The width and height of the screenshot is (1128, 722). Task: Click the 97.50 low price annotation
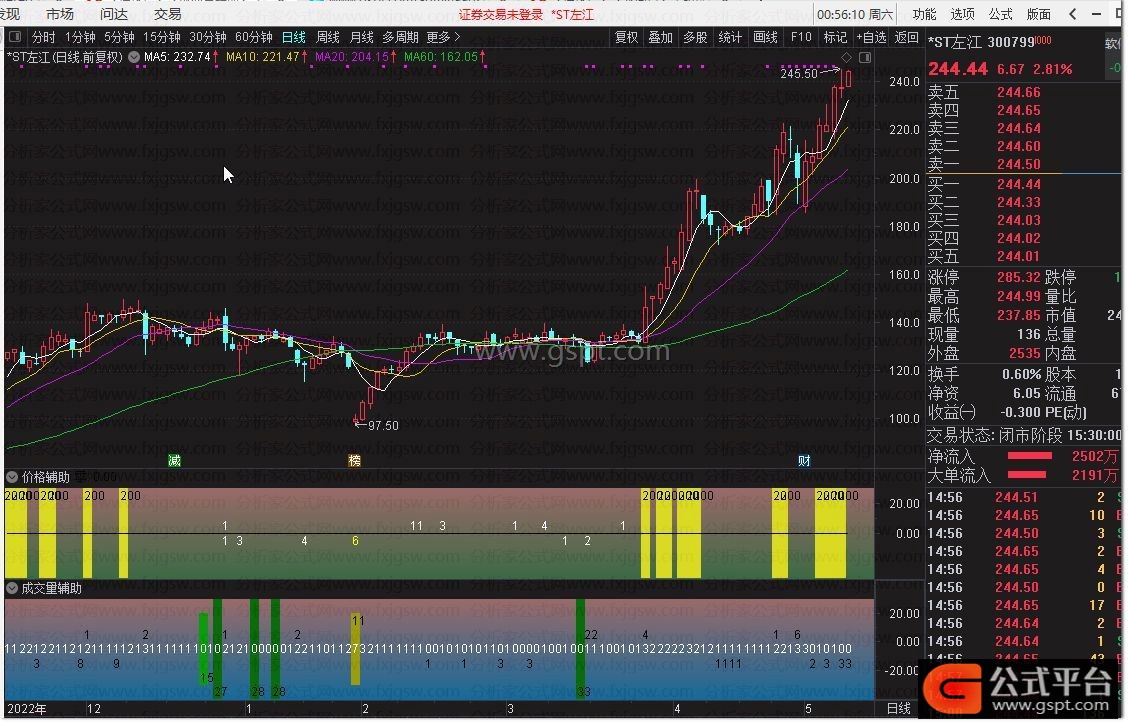(x=383, y=426)
